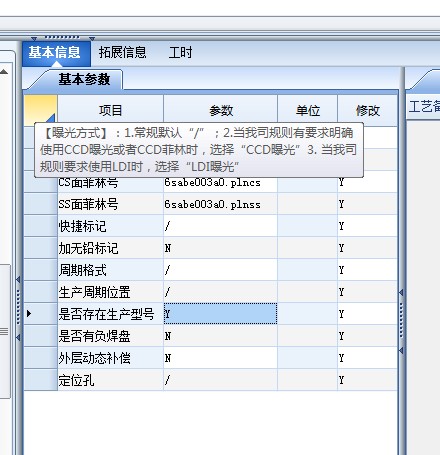This screenshot has width=440, height=455.
Task: Click the 快捷标记 parameter cell
Action: pos(220,226)
